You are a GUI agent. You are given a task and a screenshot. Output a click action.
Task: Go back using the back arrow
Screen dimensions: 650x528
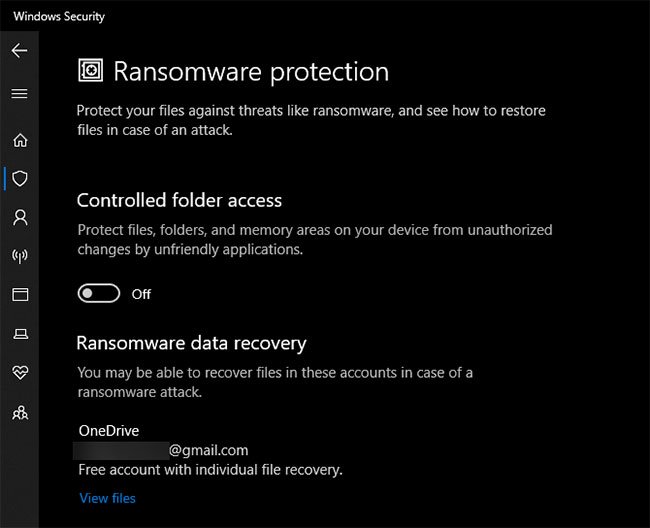tap(19, 51)
